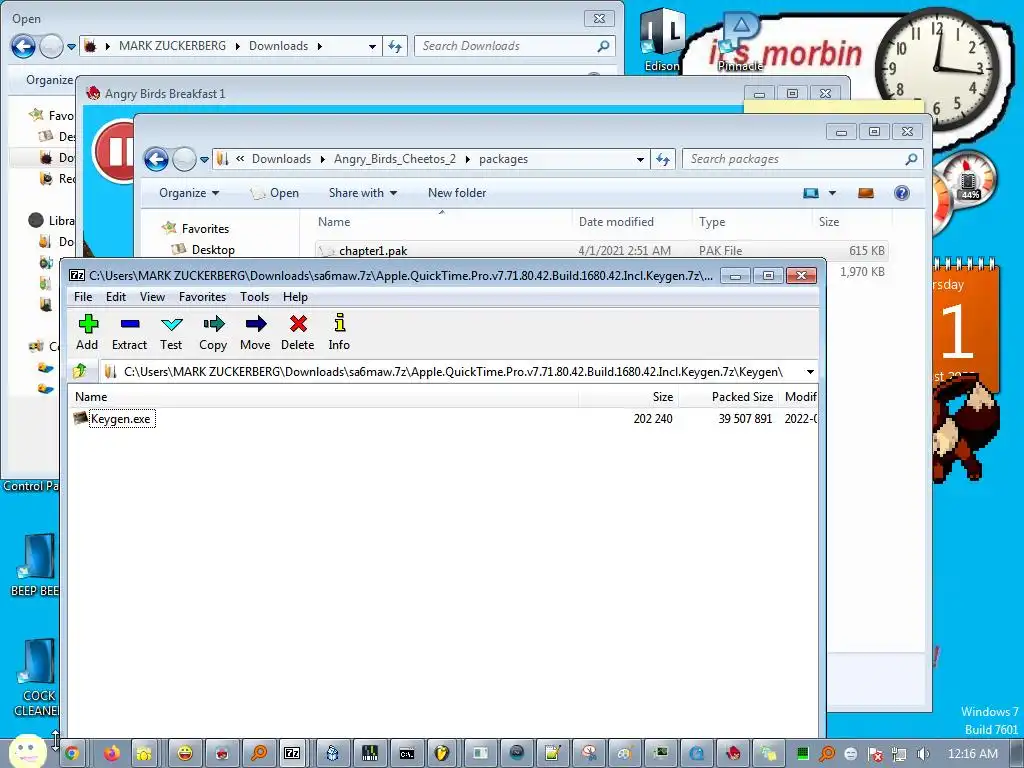1024x768 pixels.
Task: Sort 7-Zip list by Packed Size column
Action: pos(728,396)
